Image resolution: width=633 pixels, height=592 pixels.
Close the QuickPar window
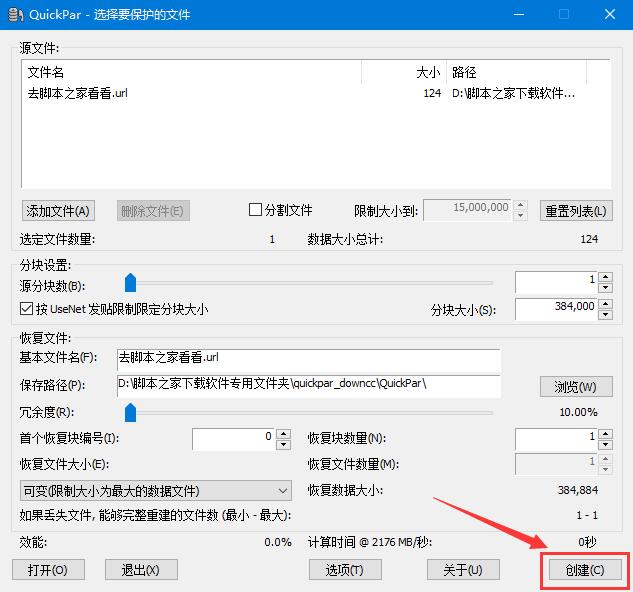(610, 15)
